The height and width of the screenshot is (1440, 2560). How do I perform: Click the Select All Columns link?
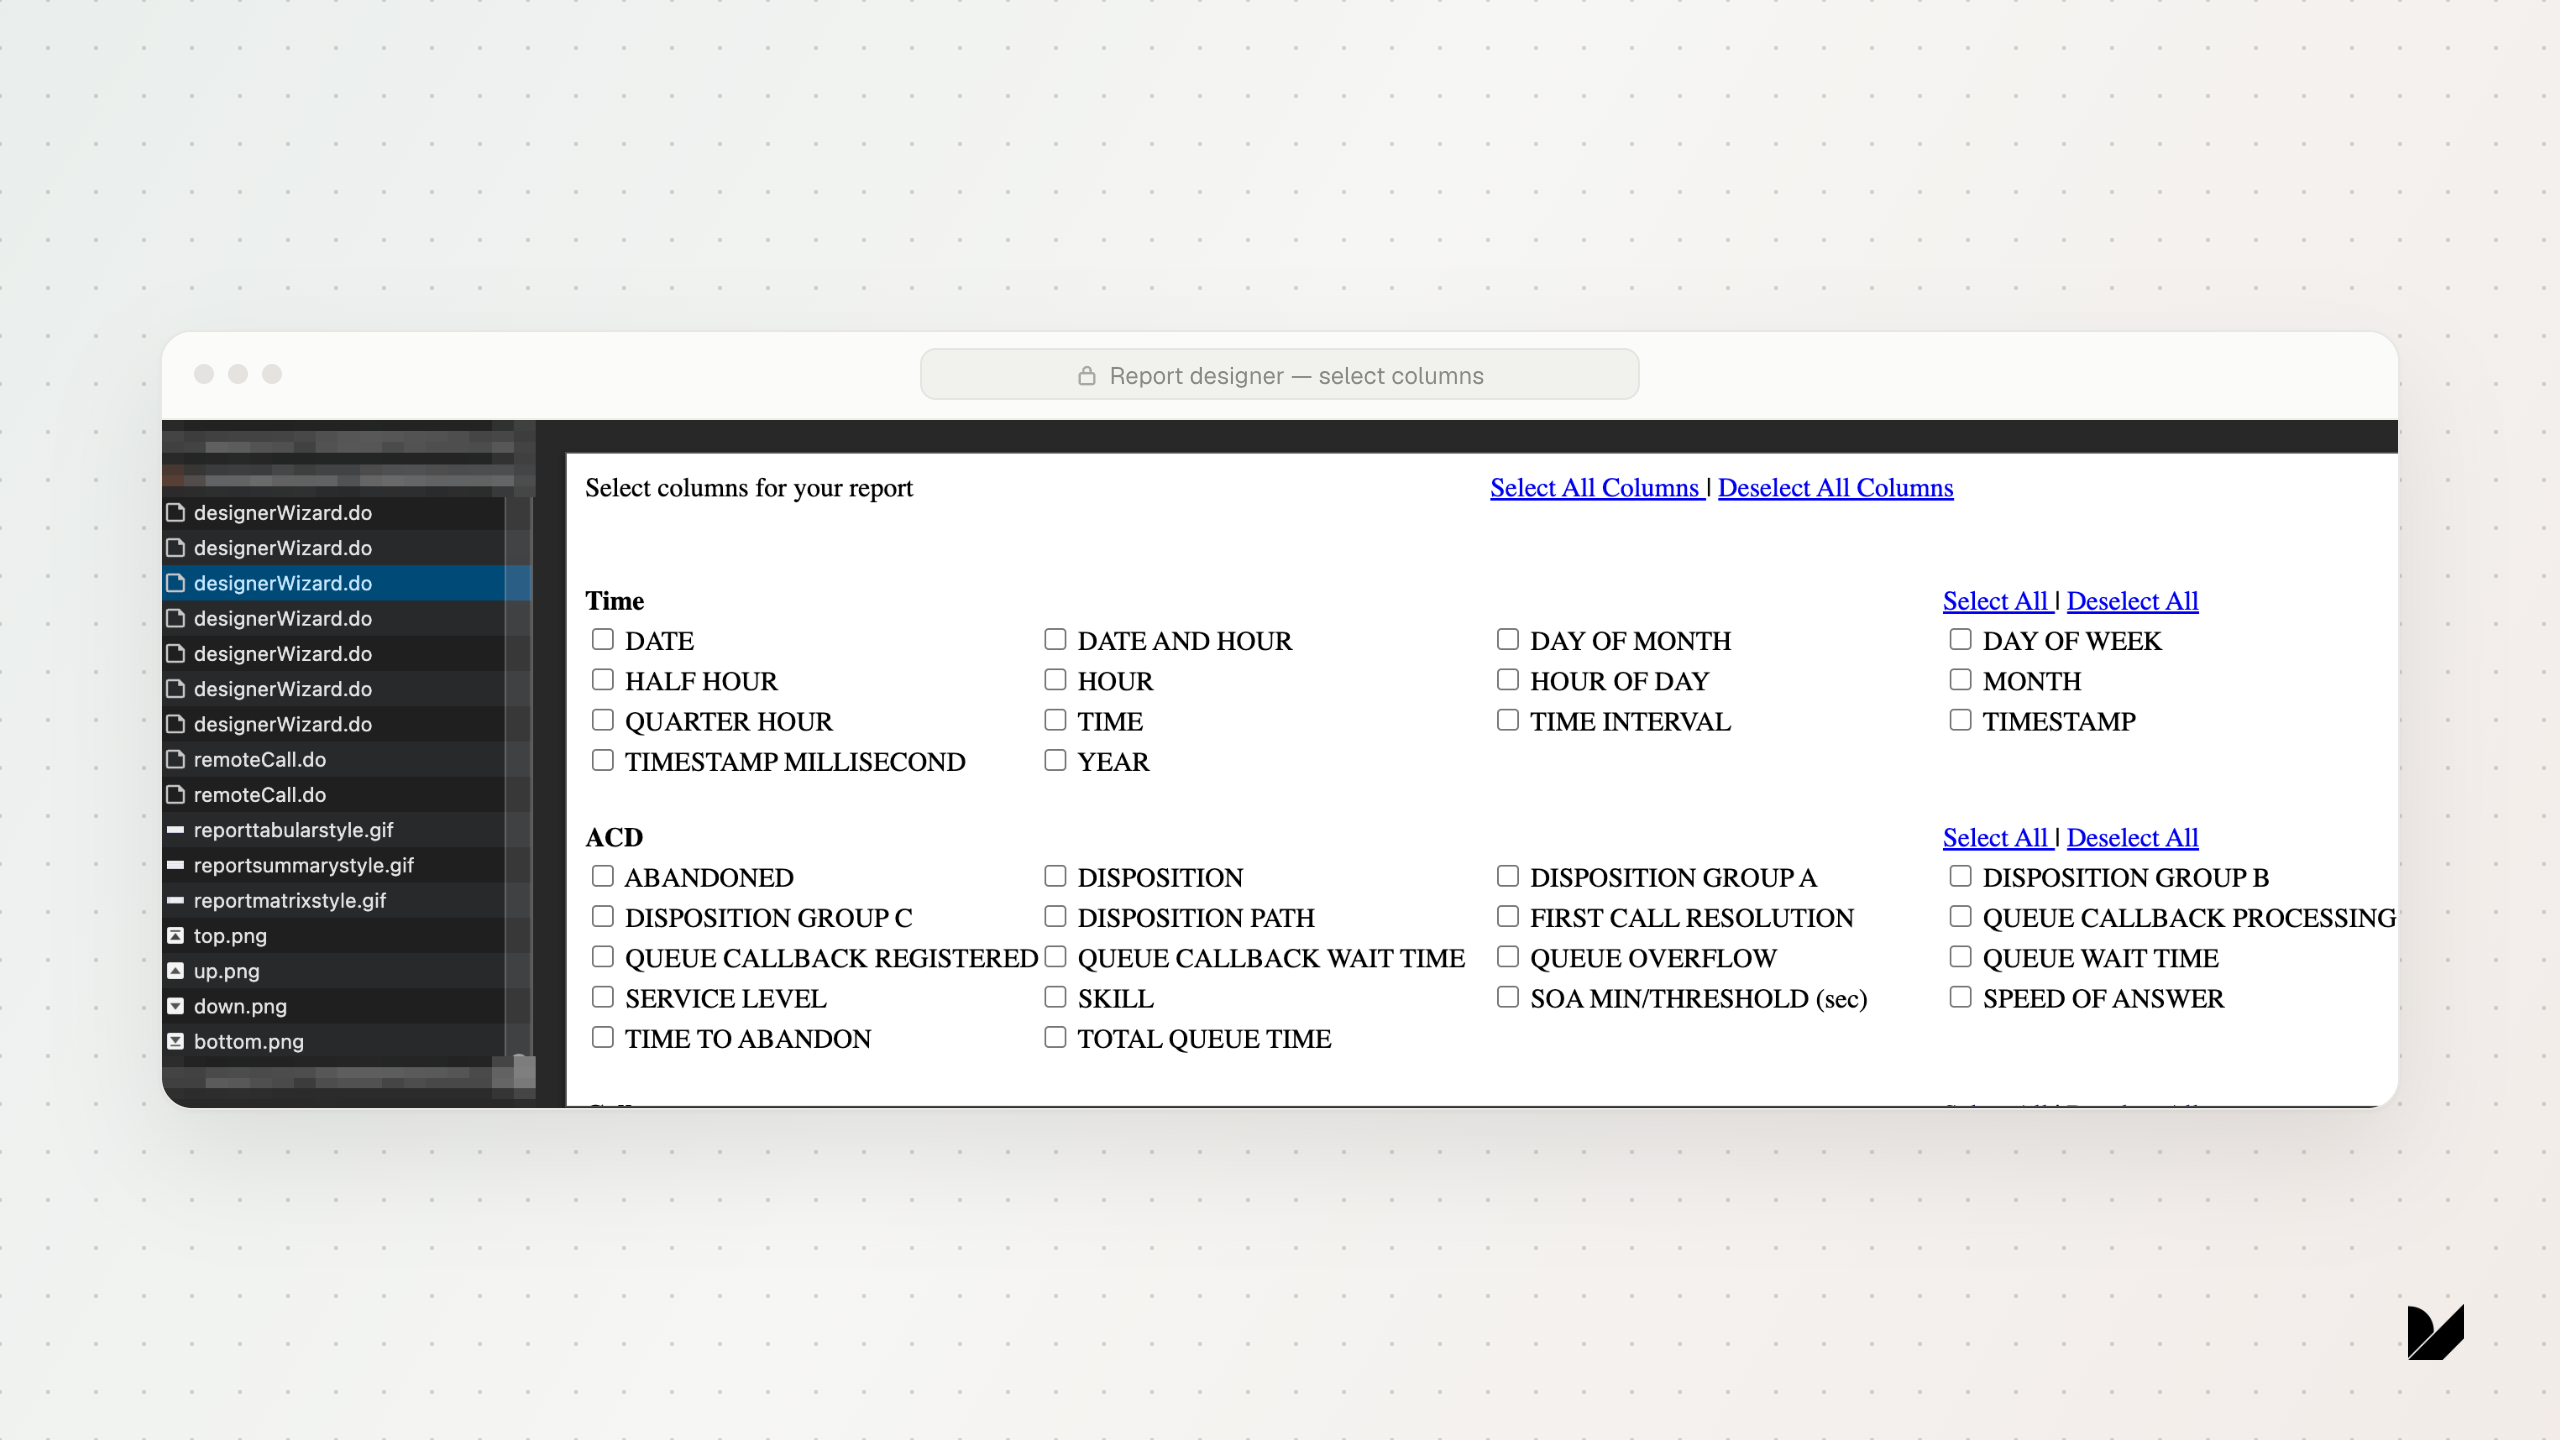pos(1596,488)
